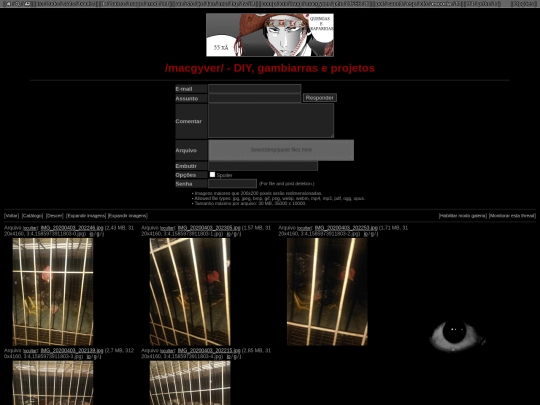Image resolution: width=540 pixels, height=405 pixels.
Task: Go back via the Voltar link
Action: point(11,216)
